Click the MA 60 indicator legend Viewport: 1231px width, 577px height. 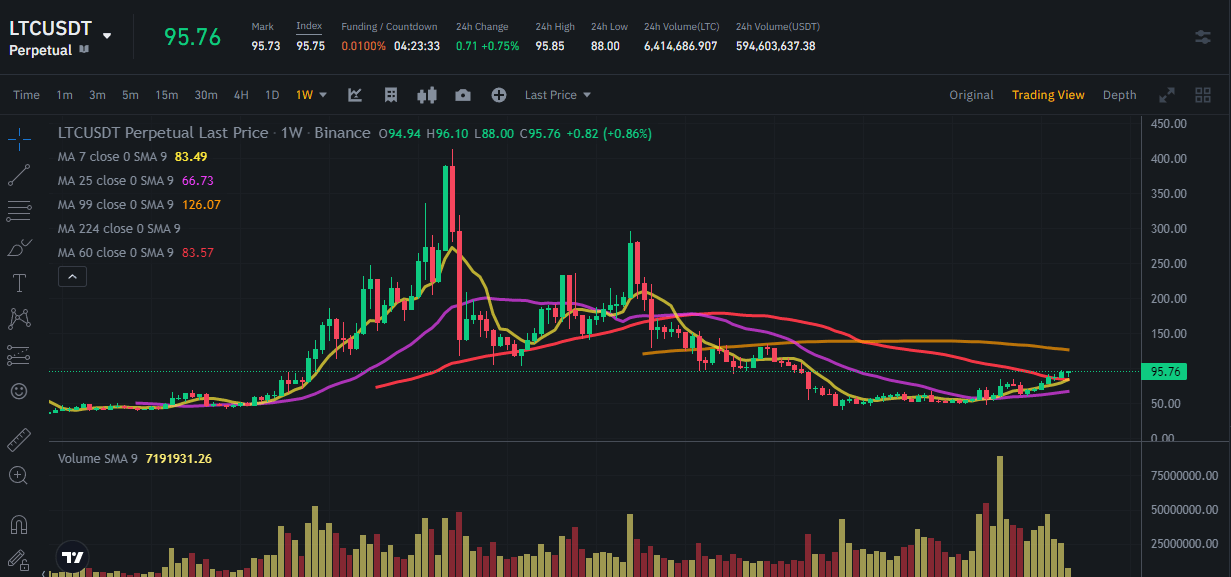(135, 253)
